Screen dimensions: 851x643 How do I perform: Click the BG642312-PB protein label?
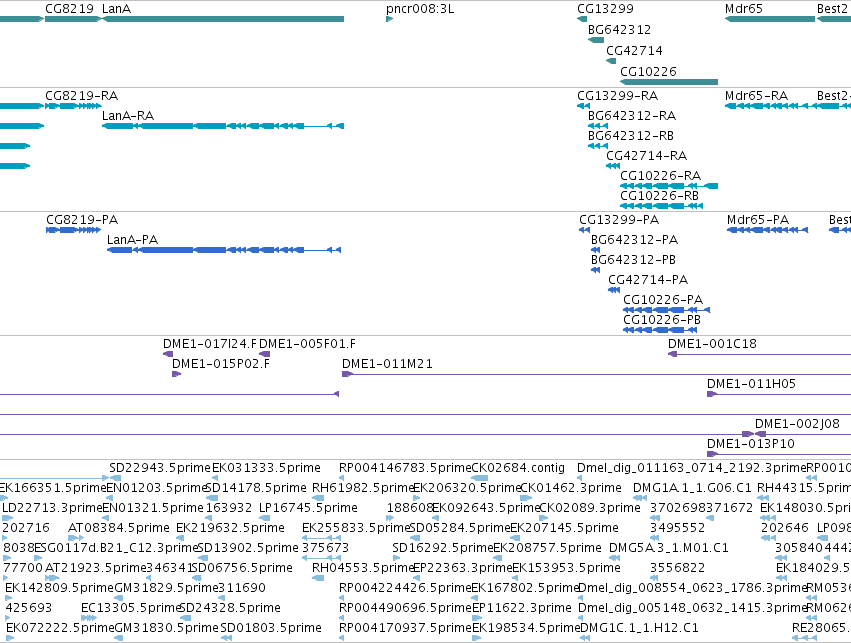[x=633, y=260]
